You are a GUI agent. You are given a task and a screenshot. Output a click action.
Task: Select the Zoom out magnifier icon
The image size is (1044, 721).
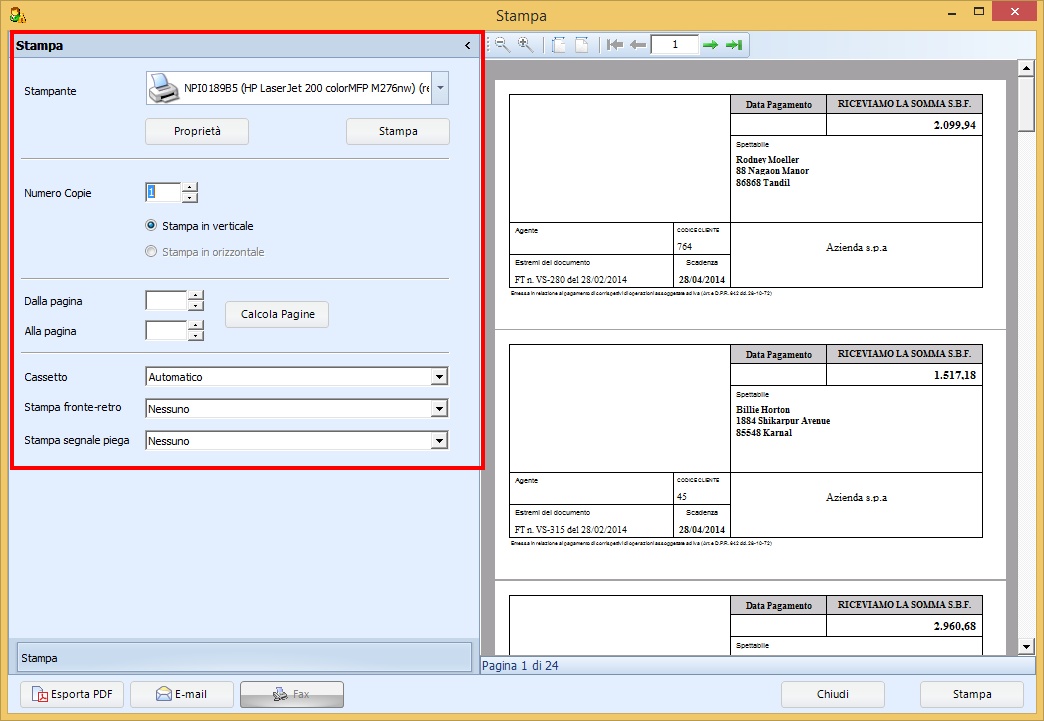[502, 44]
